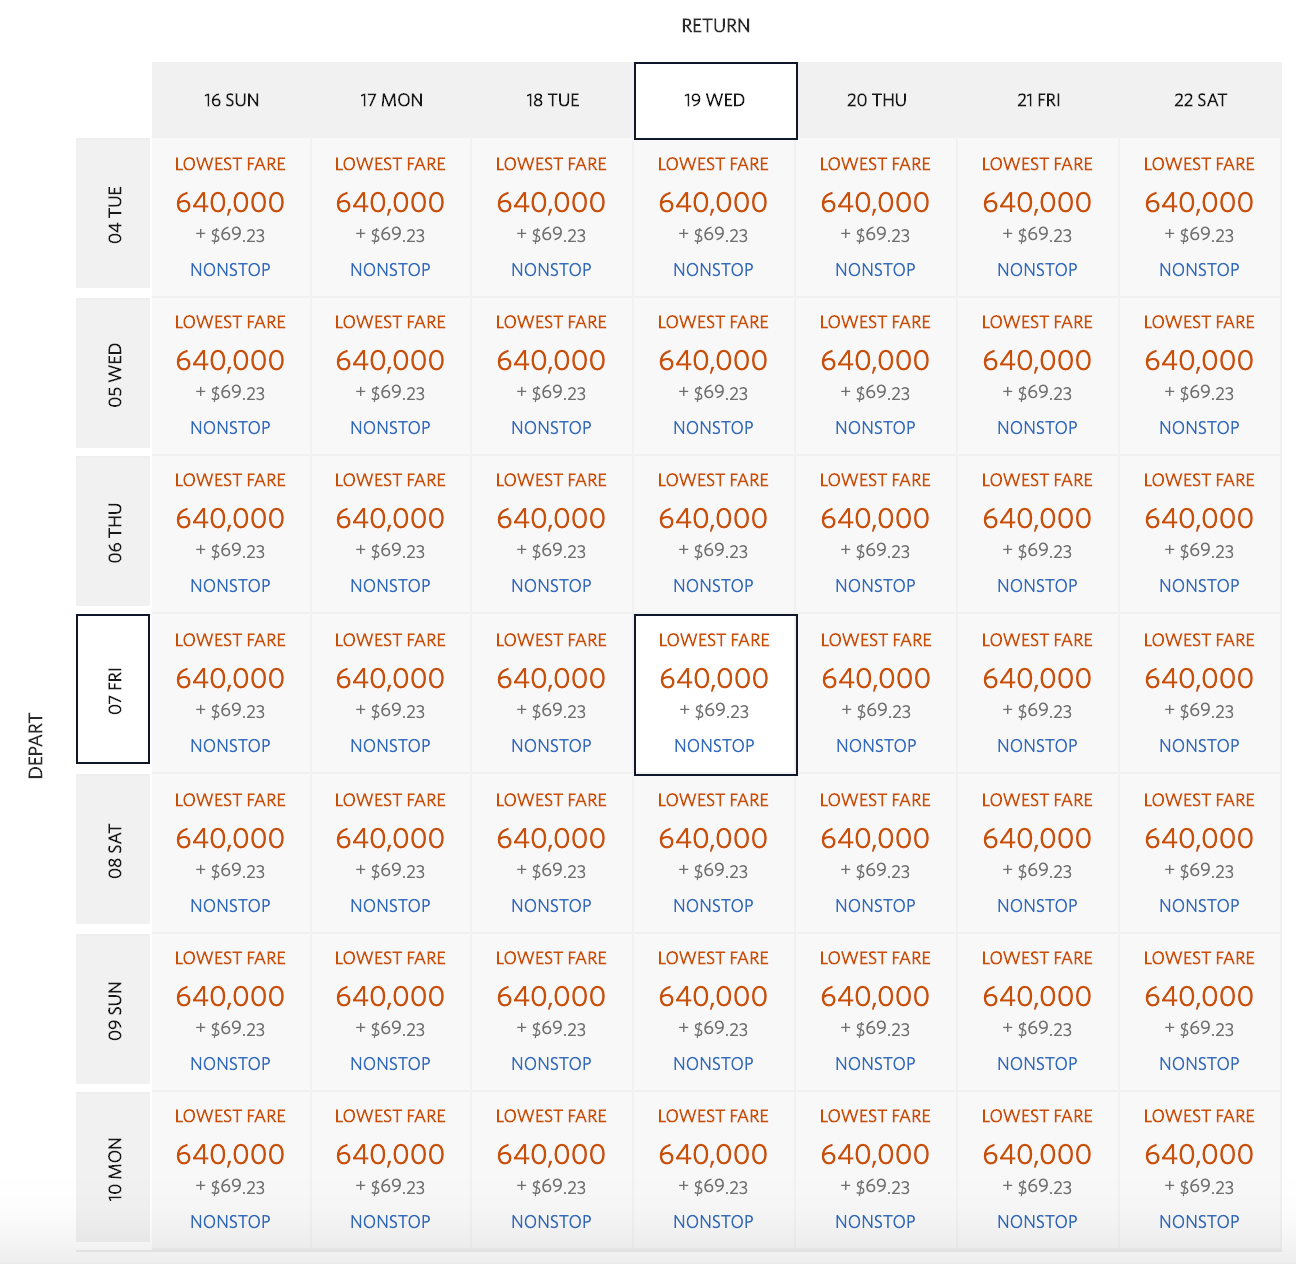Choose the 10 MON depart row header
Screen dimensions: 1296x1264
pos(114,1168)
